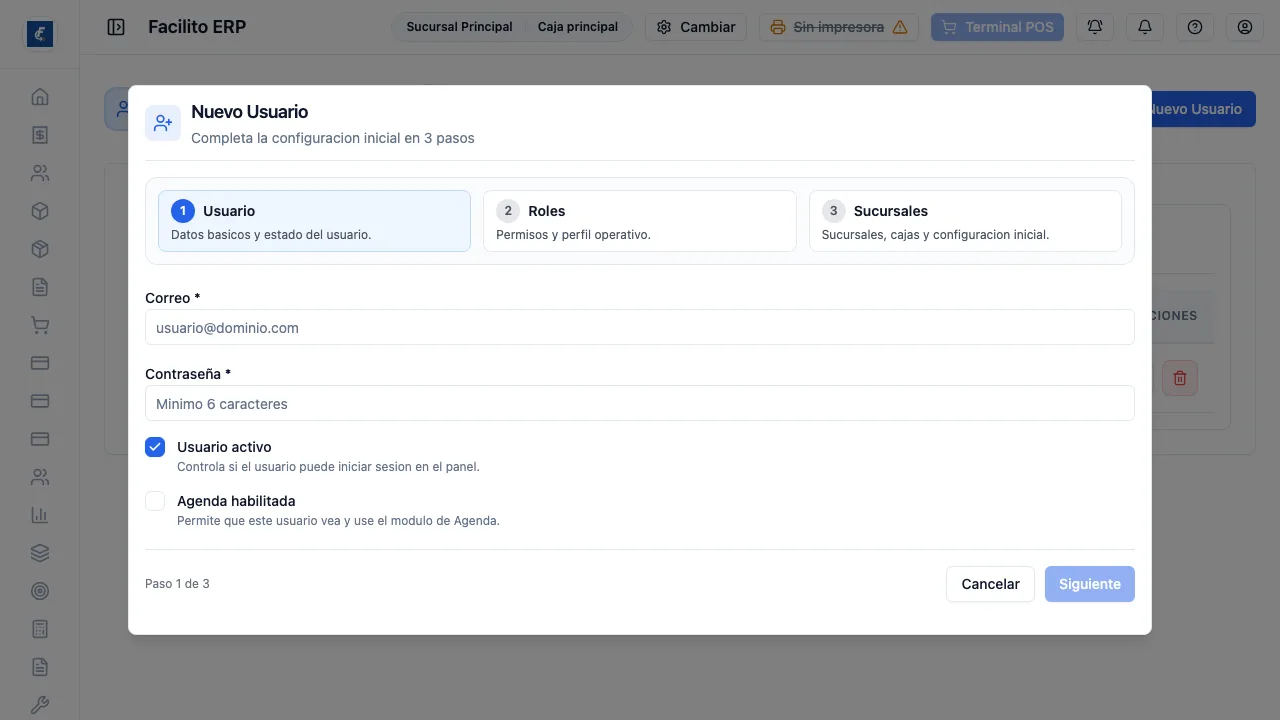Click the Paso 1 de 3 text
The image size is (1280, 720).
pyautogui.click(x=177, y=584)
